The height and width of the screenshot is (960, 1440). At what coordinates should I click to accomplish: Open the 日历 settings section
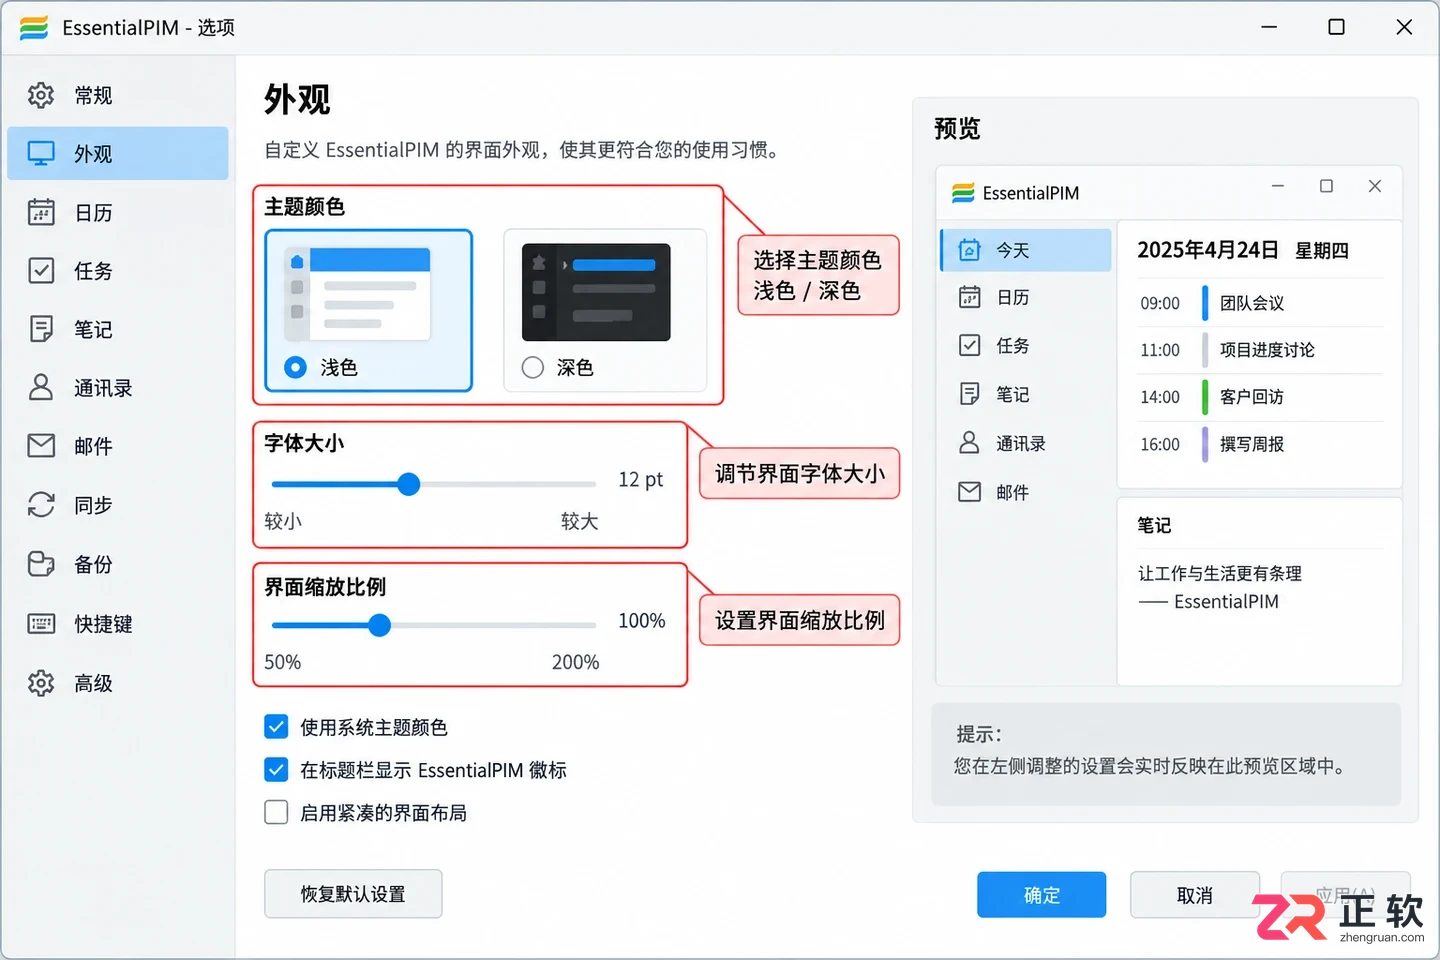point(118,212)
